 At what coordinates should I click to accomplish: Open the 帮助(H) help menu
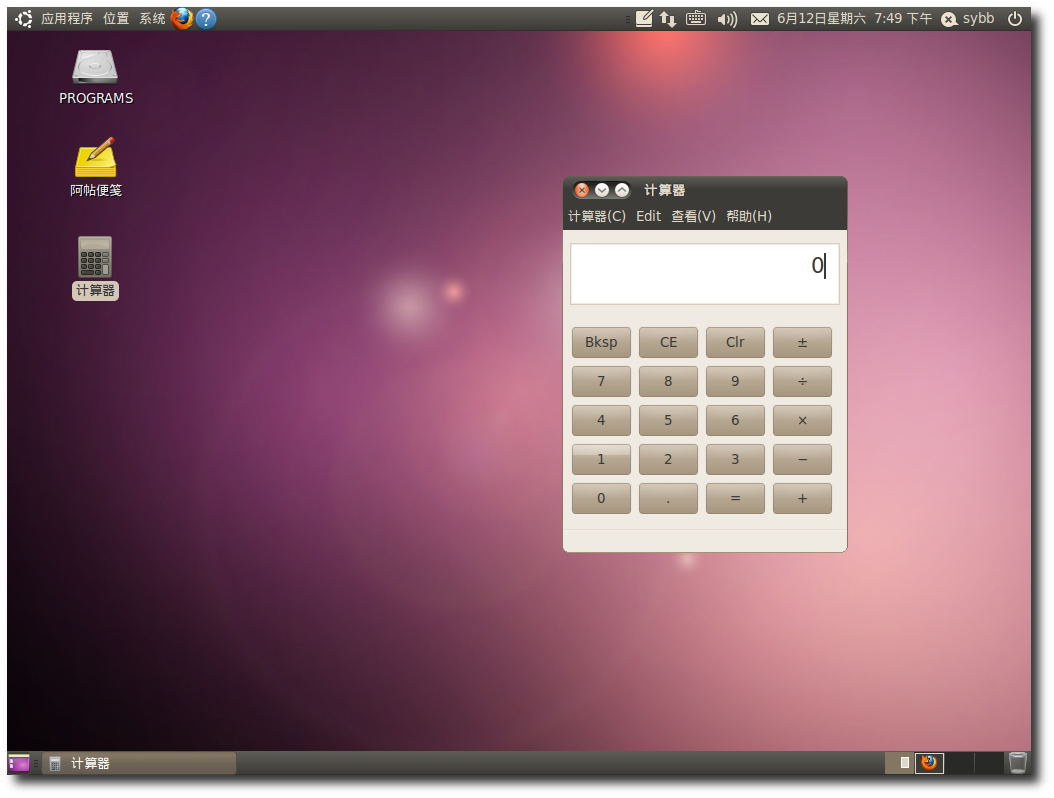tap(749, 216)
